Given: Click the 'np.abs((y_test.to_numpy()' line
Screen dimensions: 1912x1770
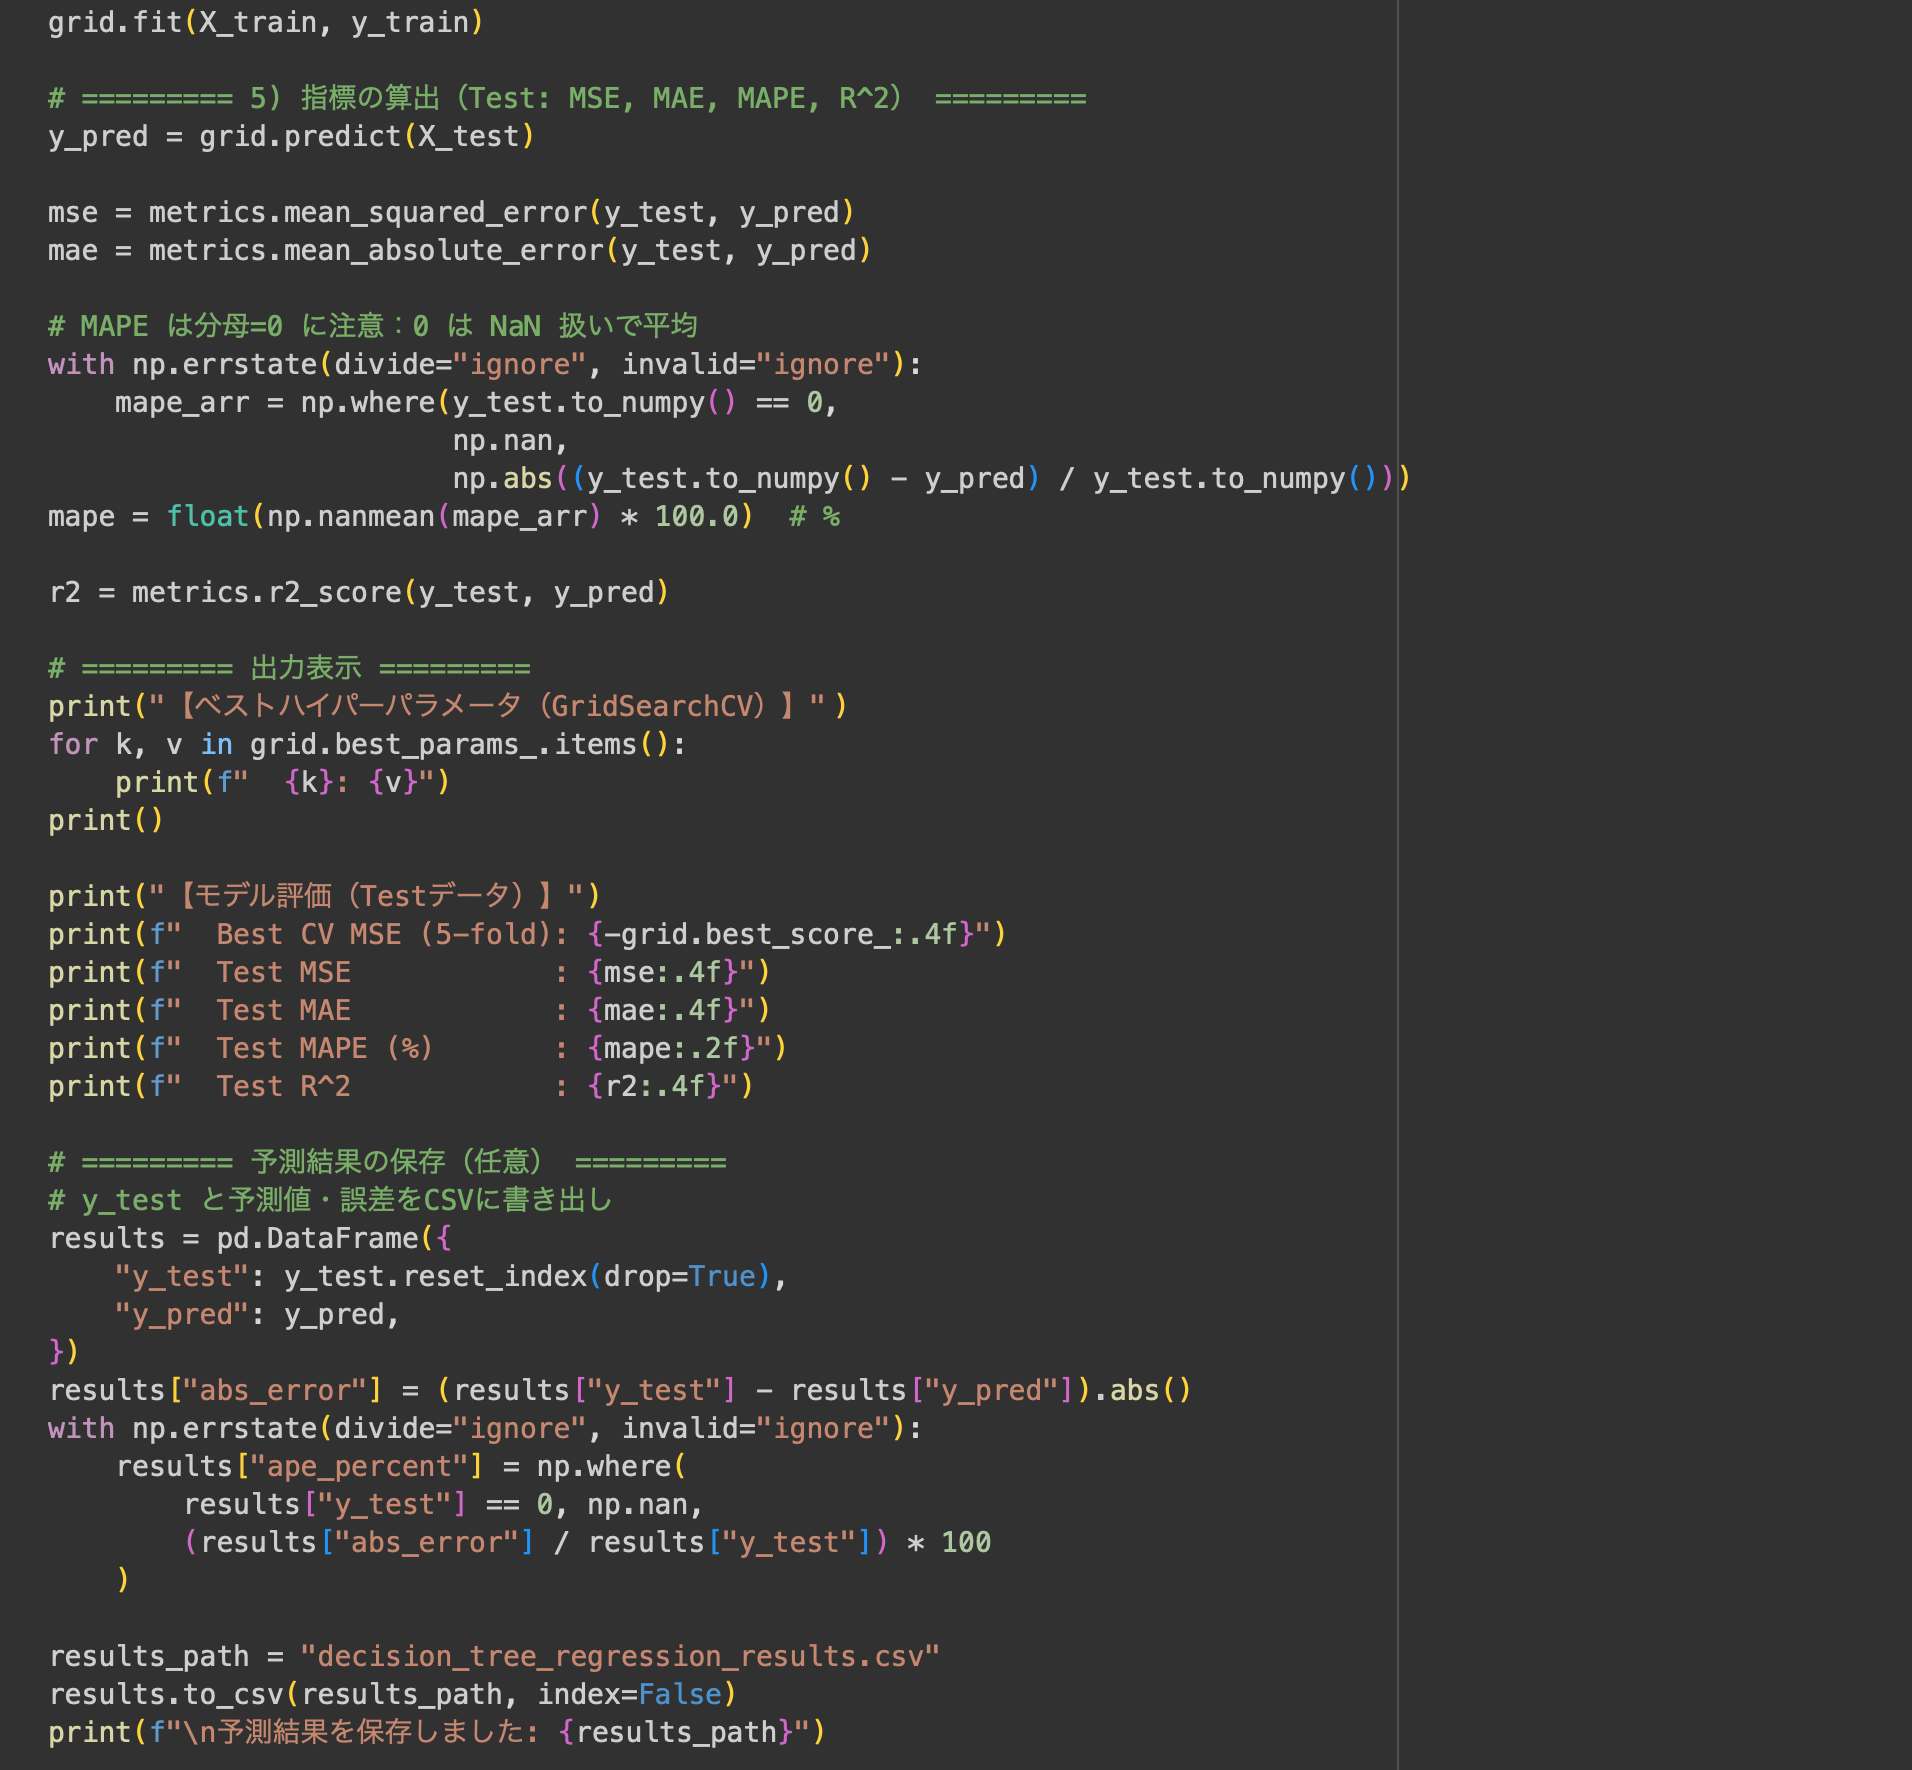Looking at the screenshot, I should [x=931, y=478].
